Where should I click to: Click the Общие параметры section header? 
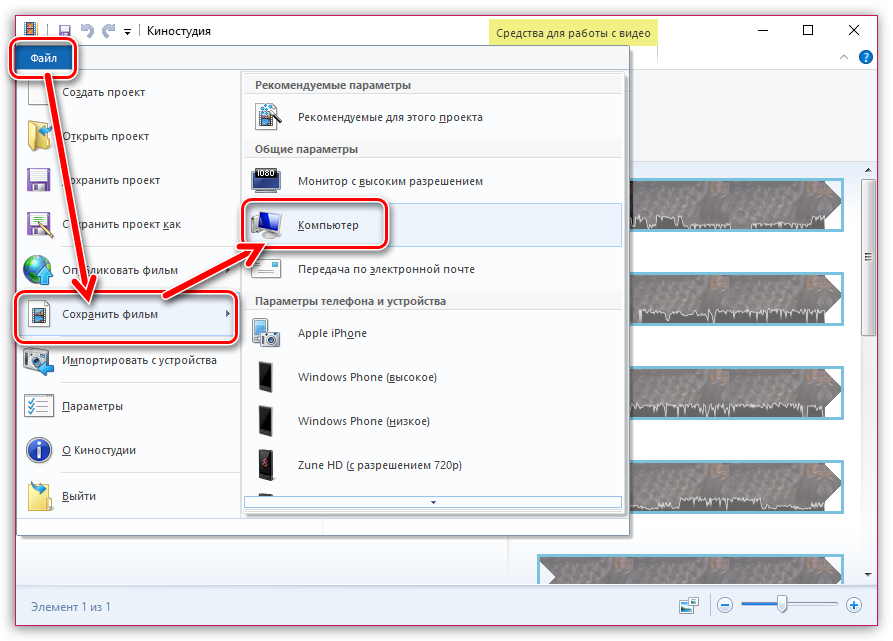click(x=306, y=149)
